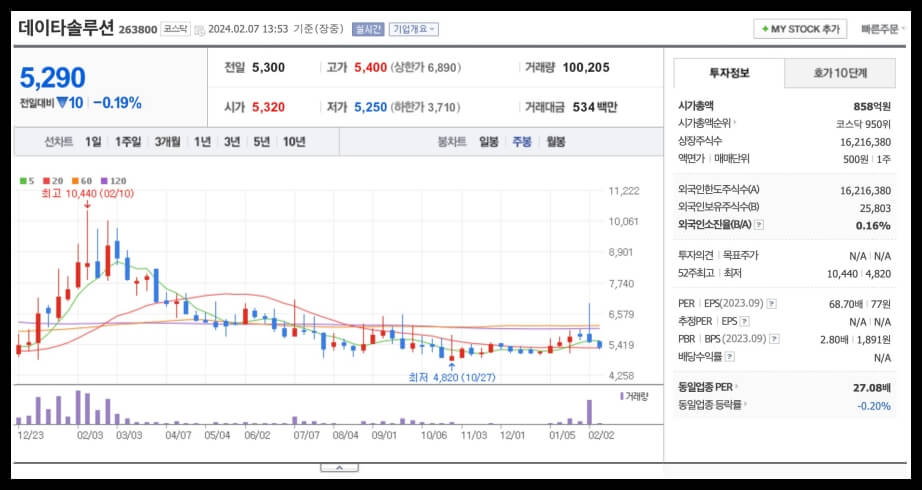Click the orange 60 moving average legend
This screenshot has height=490, width=922.
(x=82, y=181)
